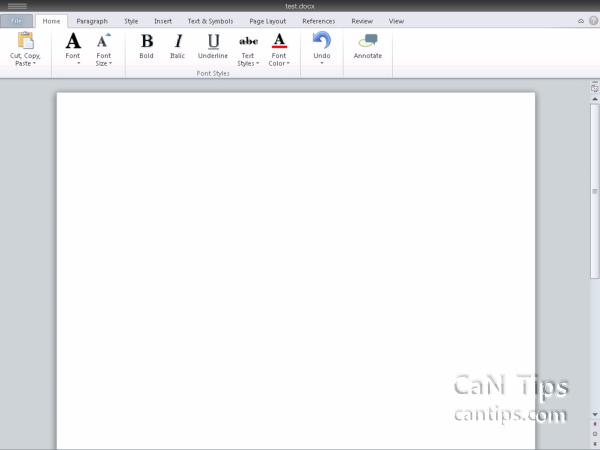Switch to the Text & Symbols tab
600x450 pixels.
210,21
